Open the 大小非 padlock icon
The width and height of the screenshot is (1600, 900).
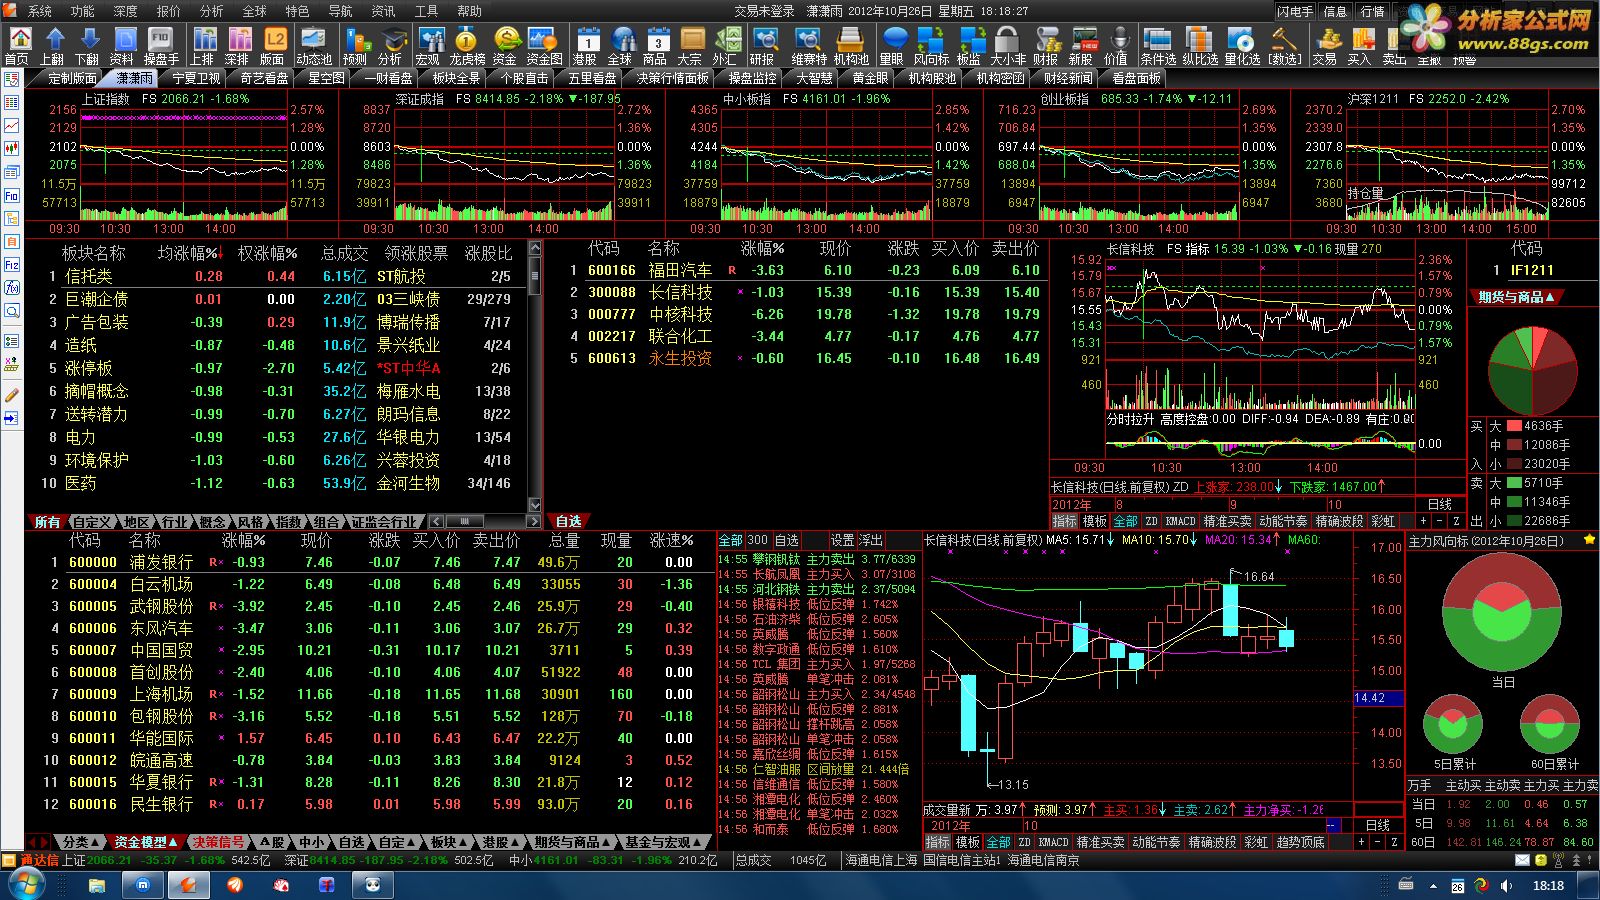coord(1008,45)
